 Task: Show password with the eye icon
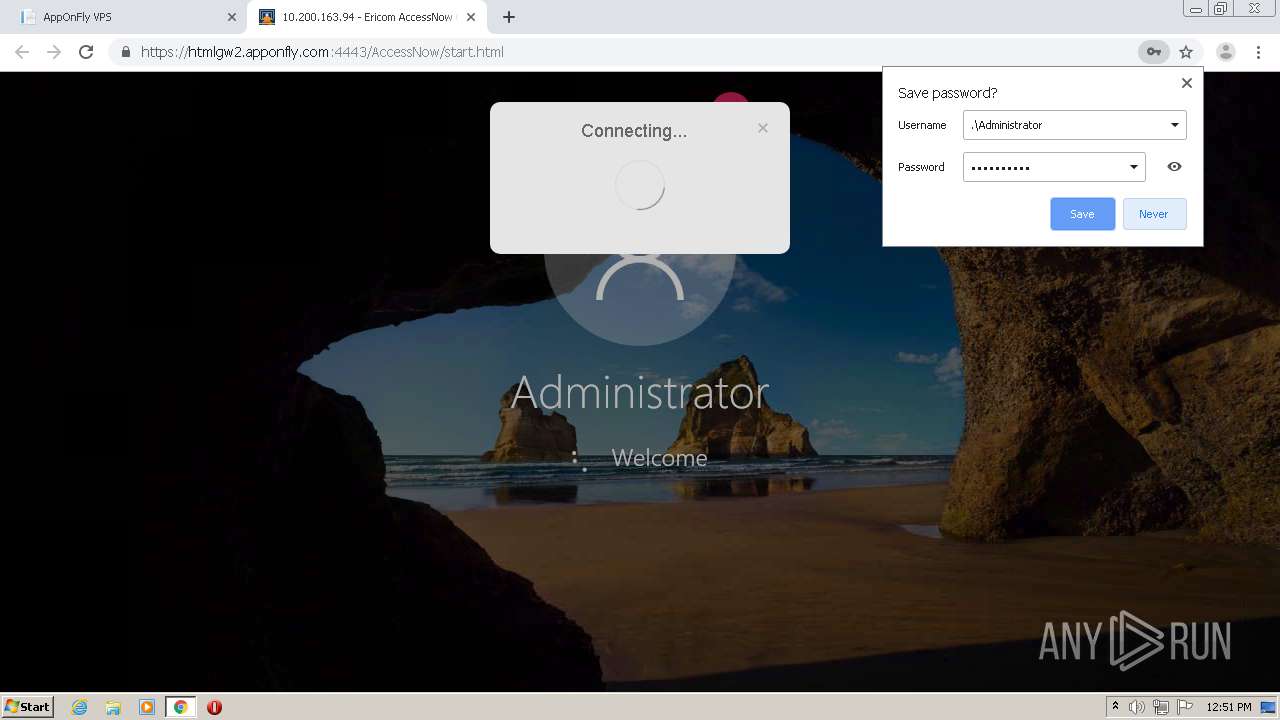tap(1174, 167)
